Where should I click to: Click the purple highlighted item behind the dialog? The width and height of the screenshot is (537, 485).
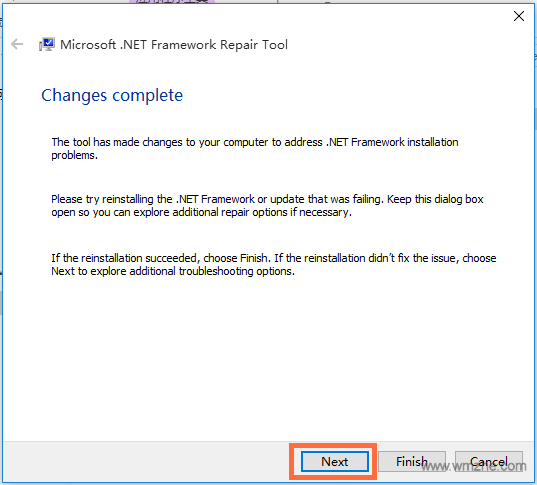pos(172,1)
